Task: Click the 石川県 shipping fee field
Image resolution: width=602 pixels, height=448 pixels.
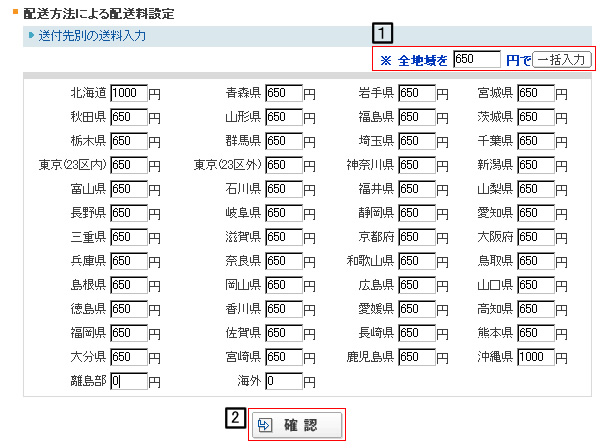Action: pos(284,189)
